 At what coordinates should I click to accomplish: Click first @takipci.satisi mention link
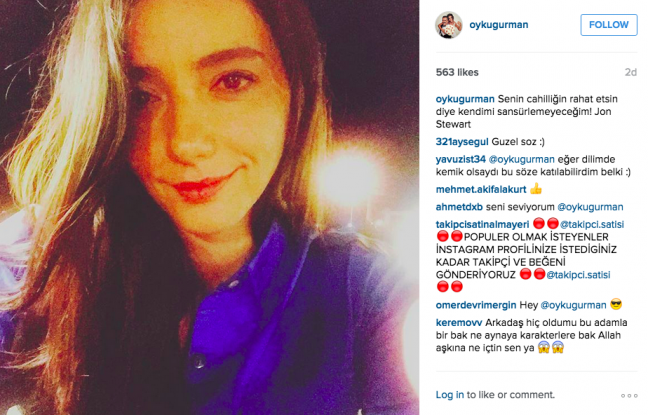592,224
